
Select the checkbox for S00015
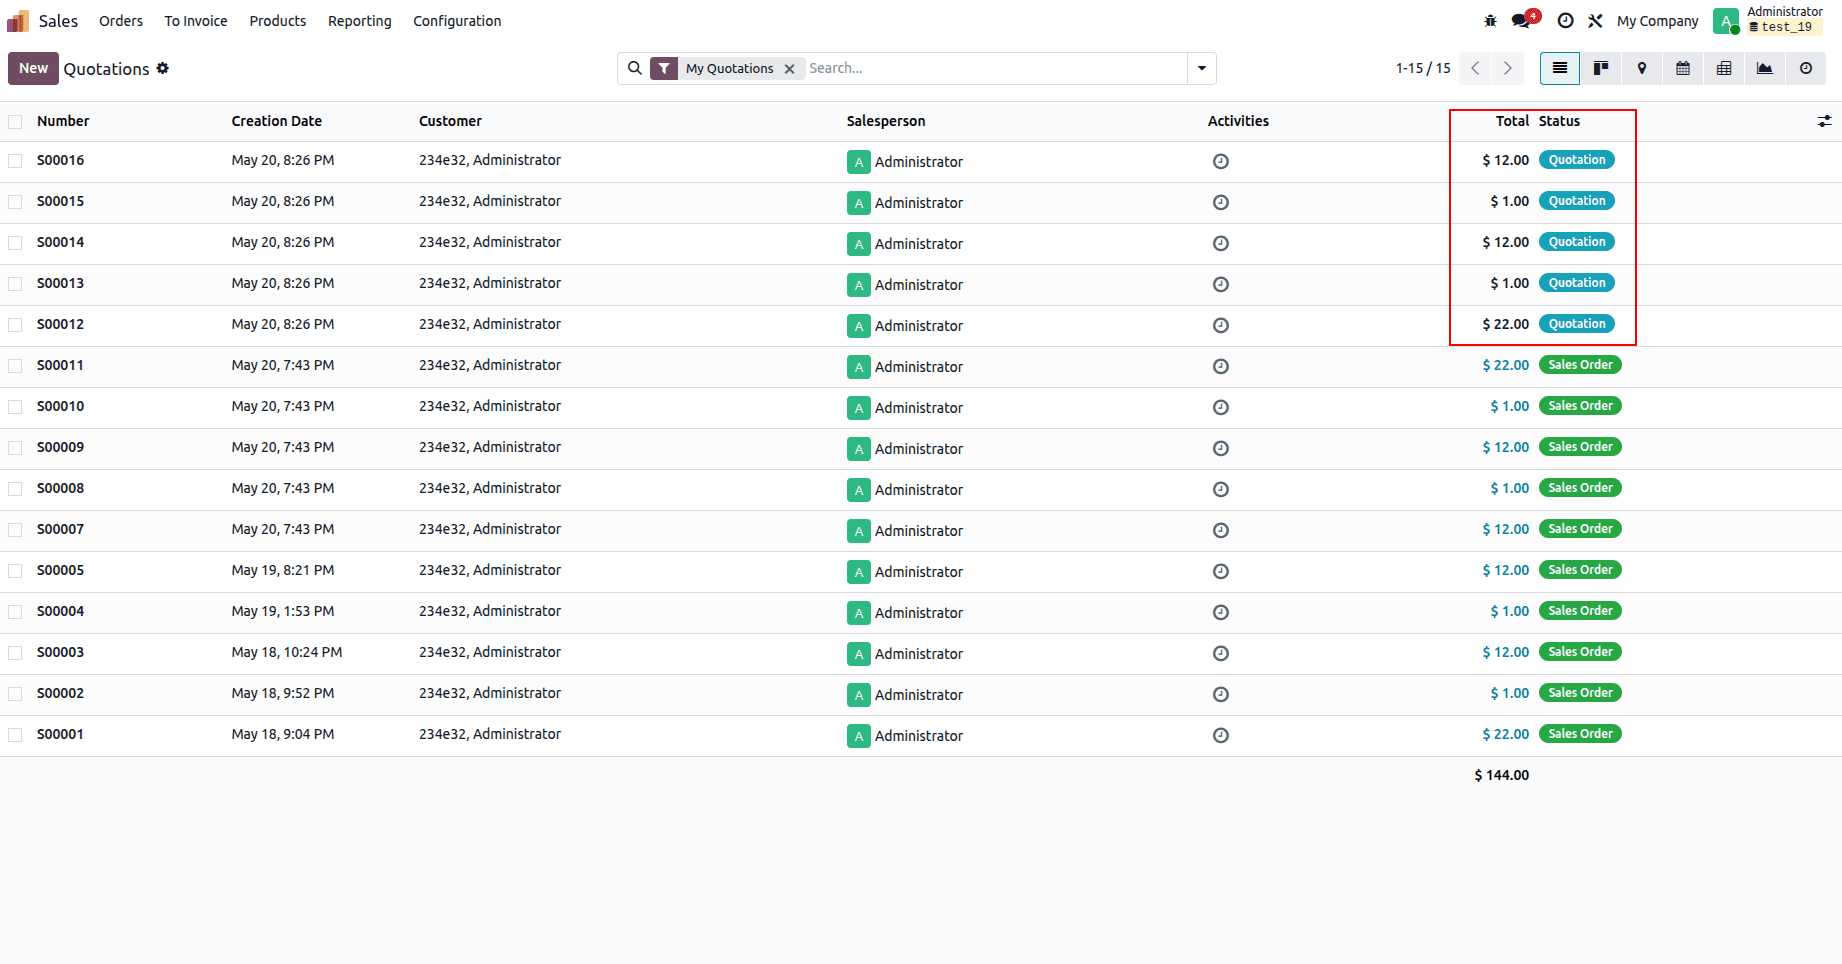click(x=15, y=202)
